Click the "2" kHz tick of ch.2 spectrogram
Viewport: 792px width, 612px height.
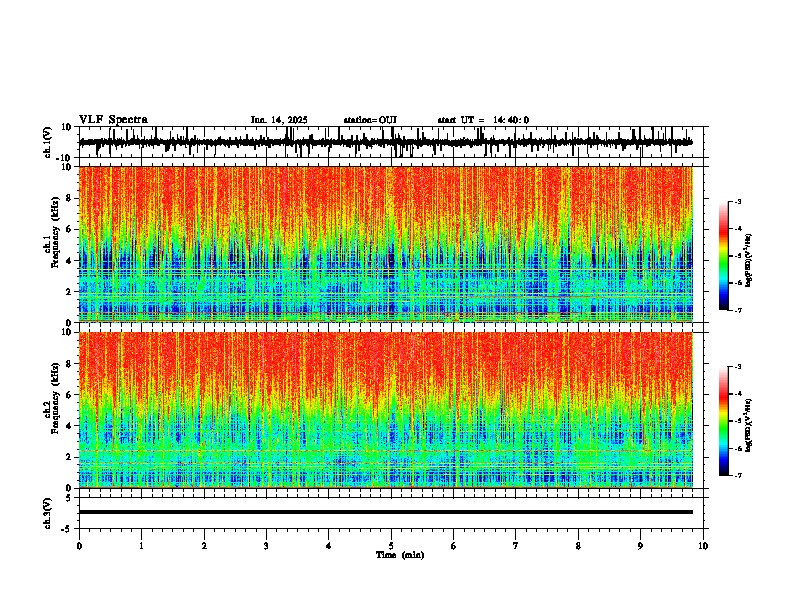[x=70, y=457]
